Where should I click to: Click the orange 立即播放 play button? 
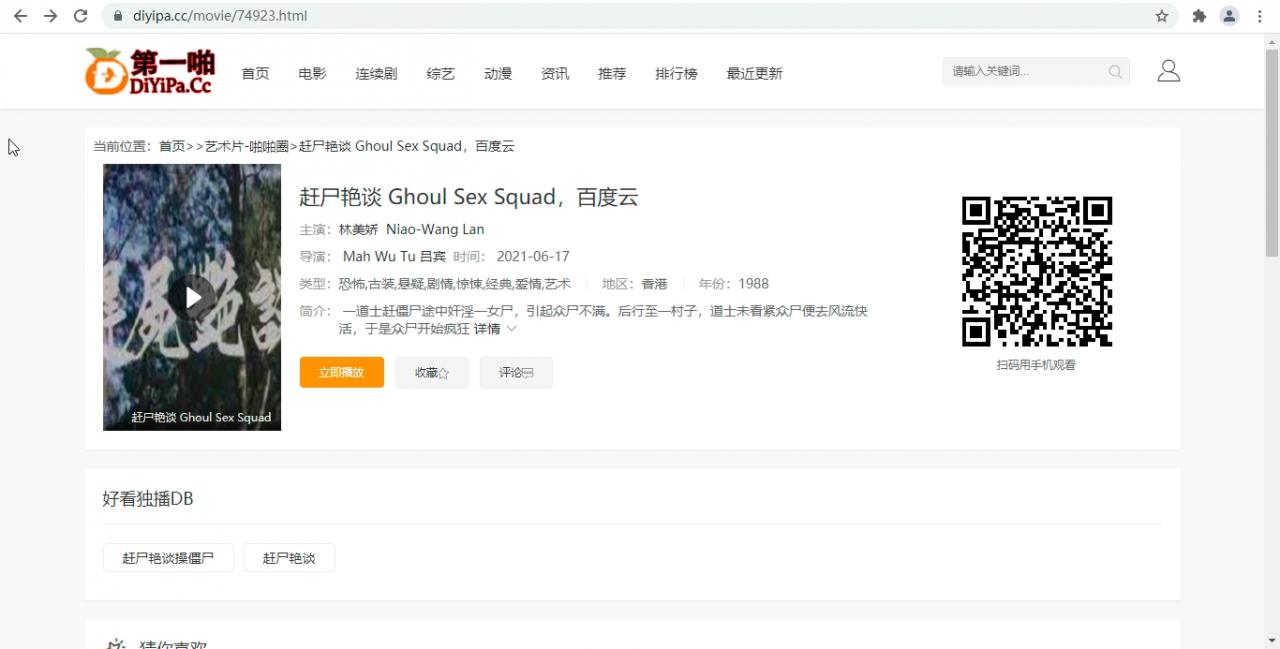pos(341,372)
